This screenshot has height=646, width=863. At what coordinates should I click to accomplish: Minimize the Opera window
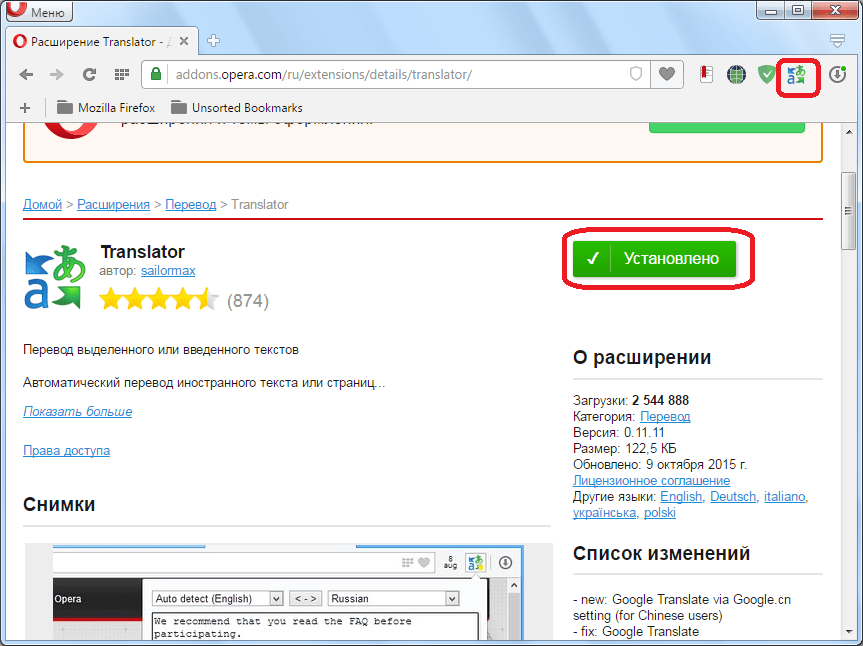click(x=771, y=10)
